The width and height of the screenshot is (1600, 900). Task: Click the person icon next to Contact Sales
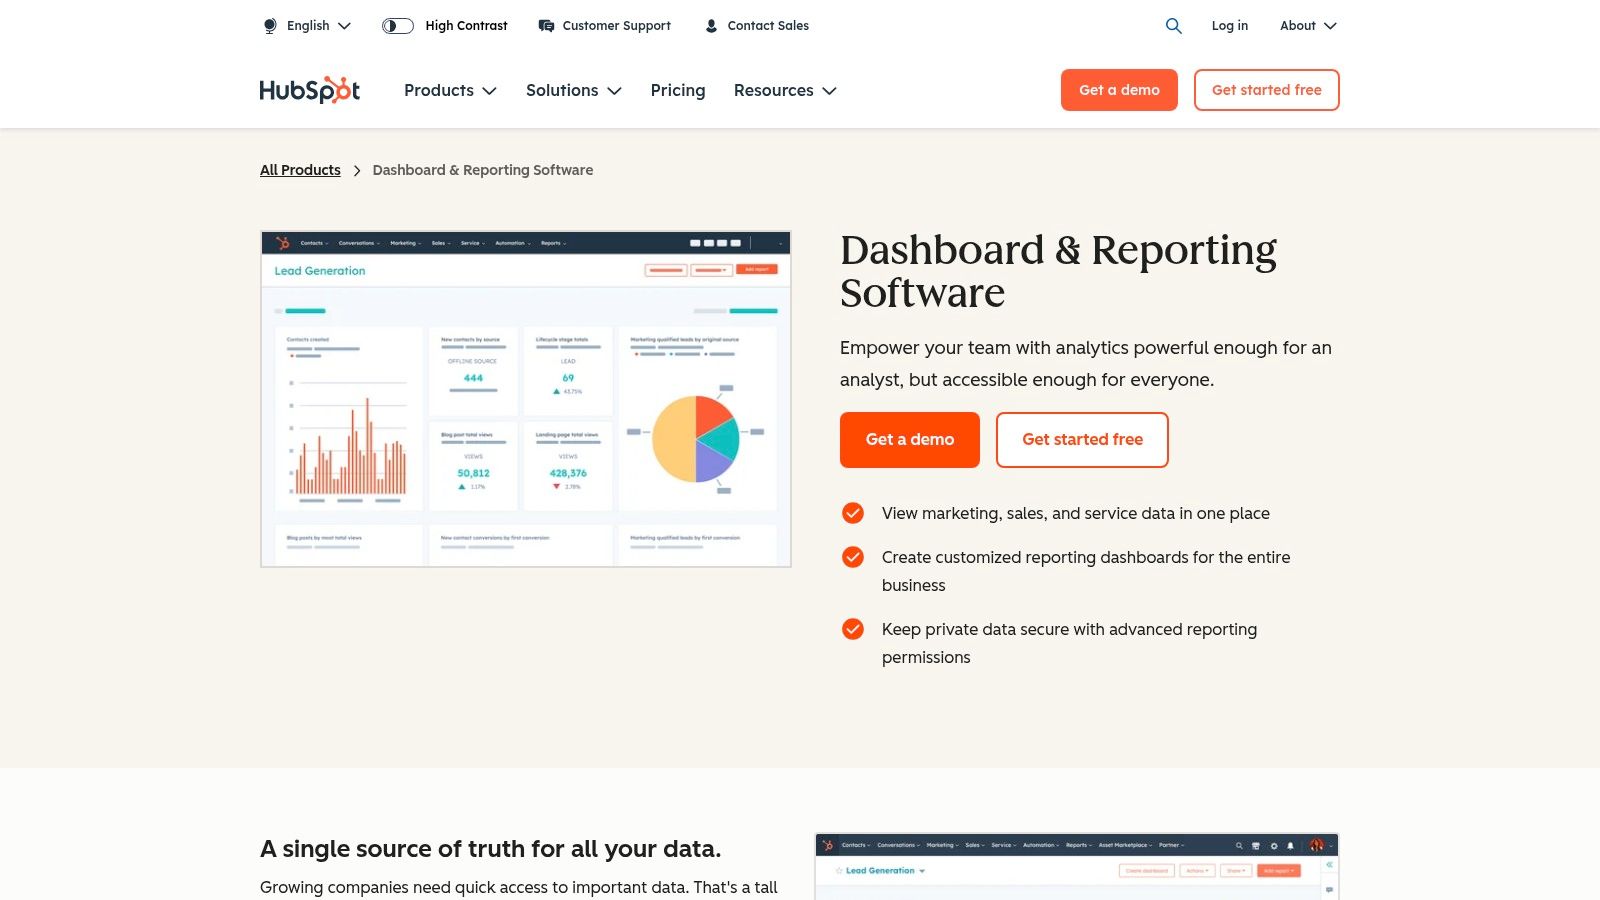coord(711,25)
